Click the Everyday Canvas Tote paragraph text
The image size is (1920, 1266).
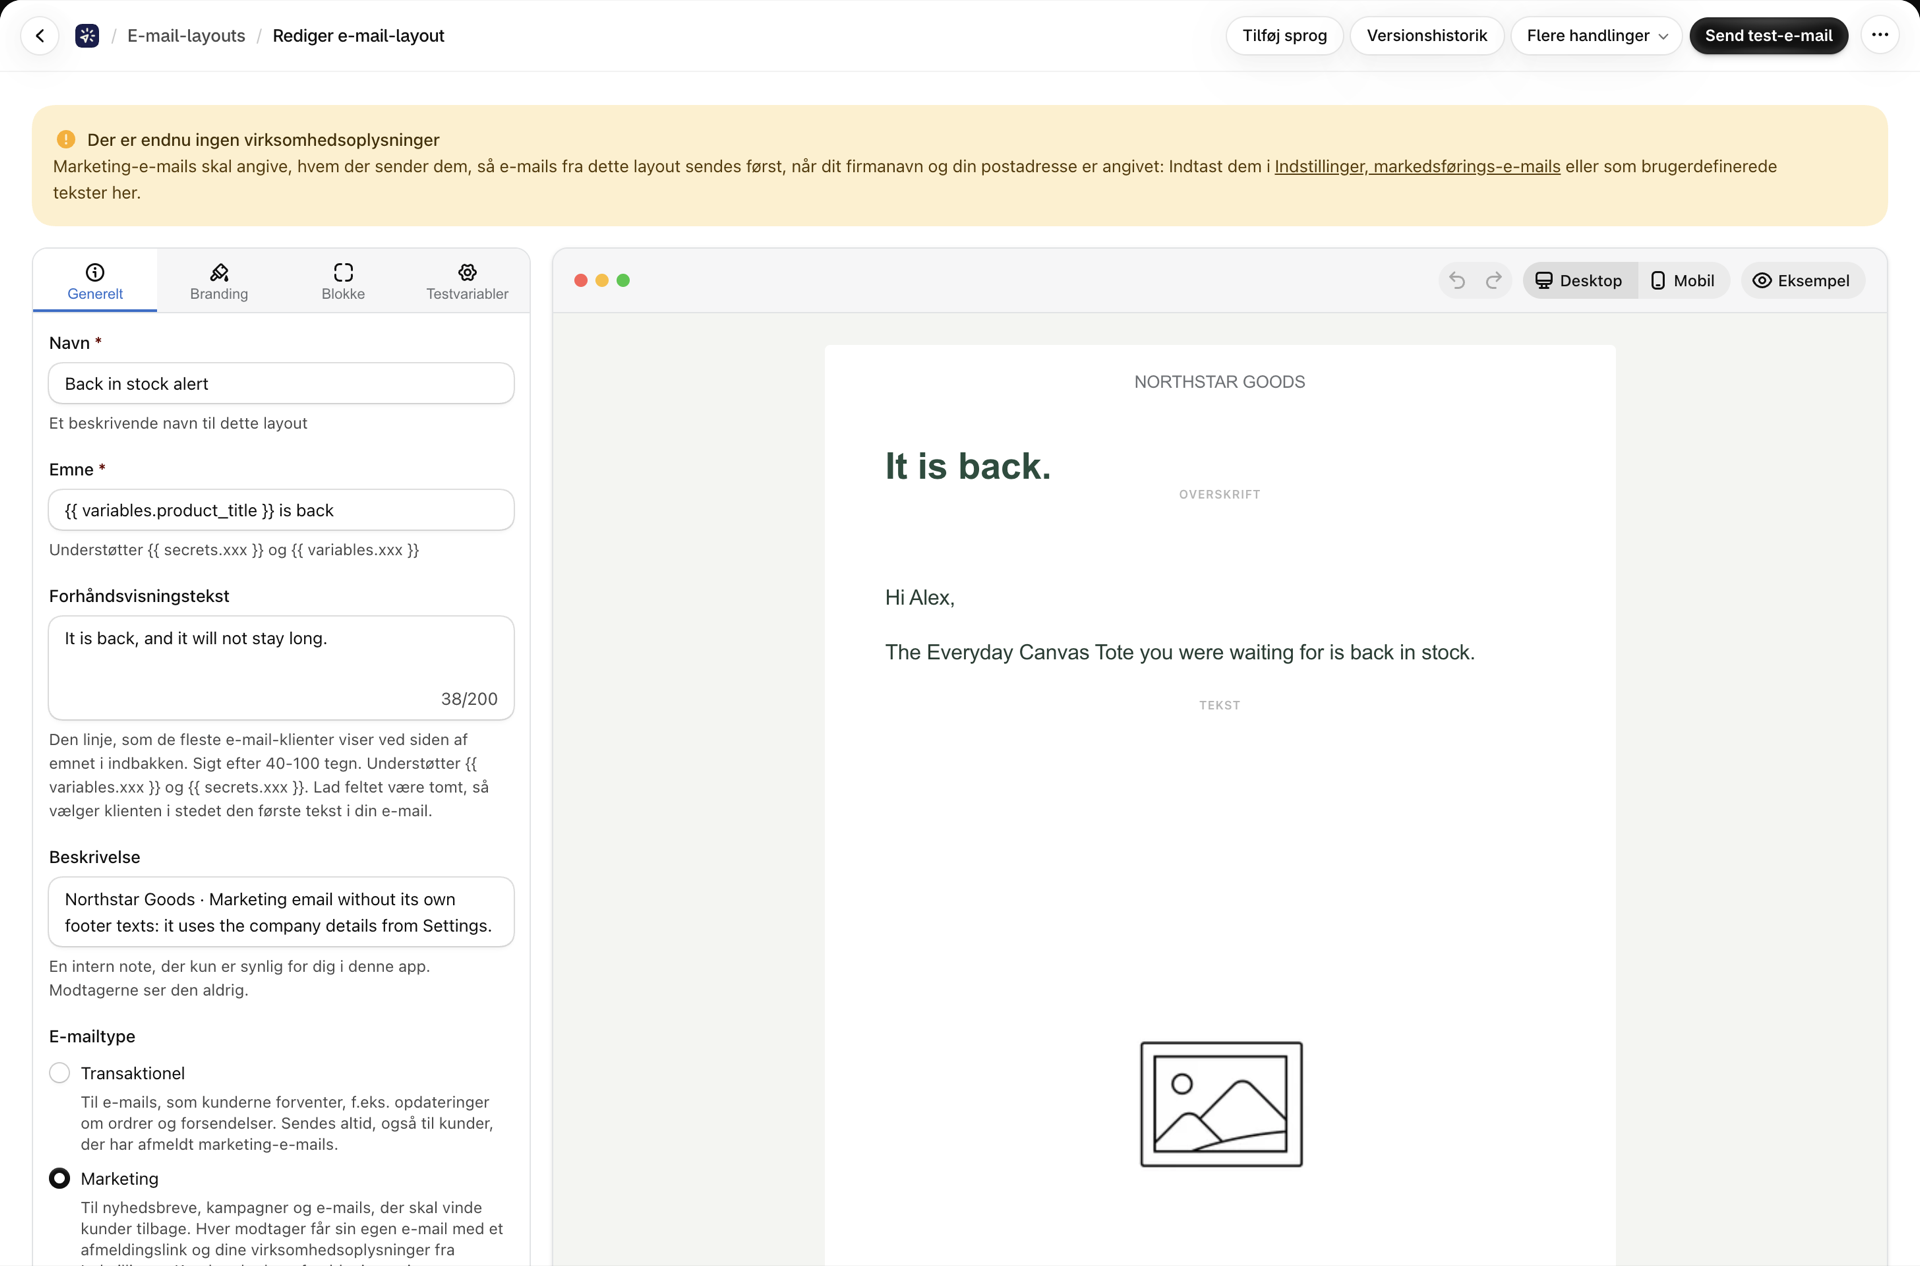[1179, 653]
